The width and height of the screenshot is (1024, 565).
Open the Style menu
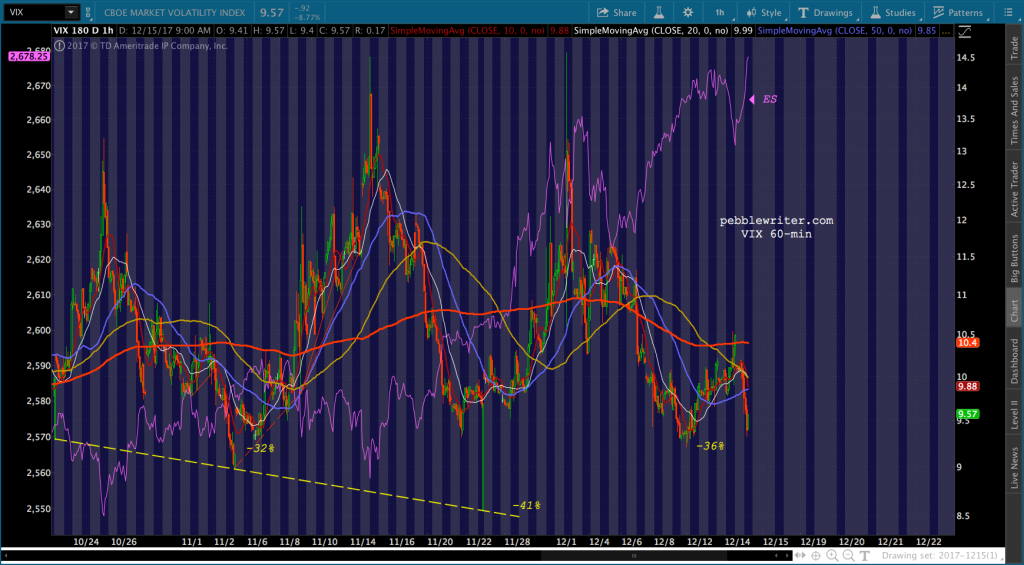click(x=763, y=12)
